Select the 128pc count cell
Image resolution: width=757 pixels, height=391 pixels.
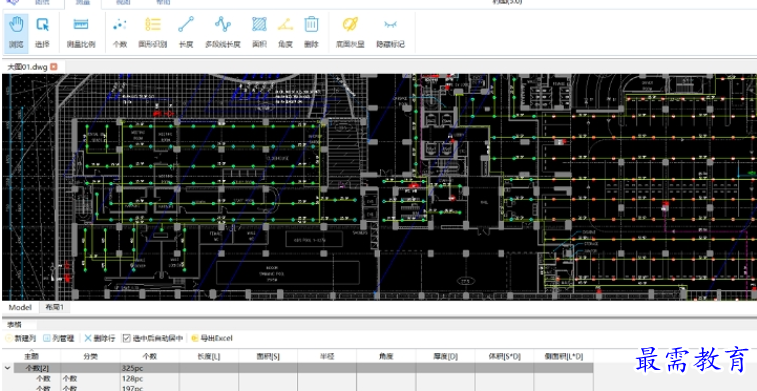tap(149, 379)
